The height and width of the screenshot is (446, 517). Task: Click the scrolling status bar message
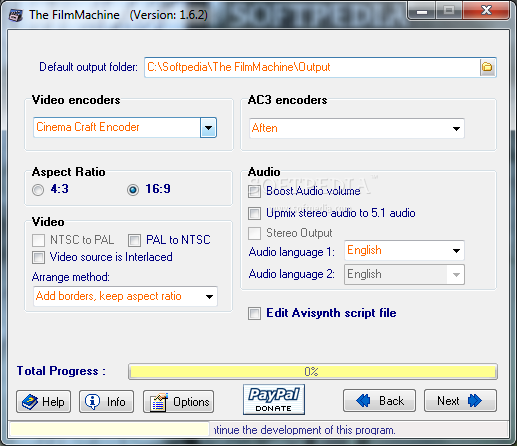click(304, 430)
